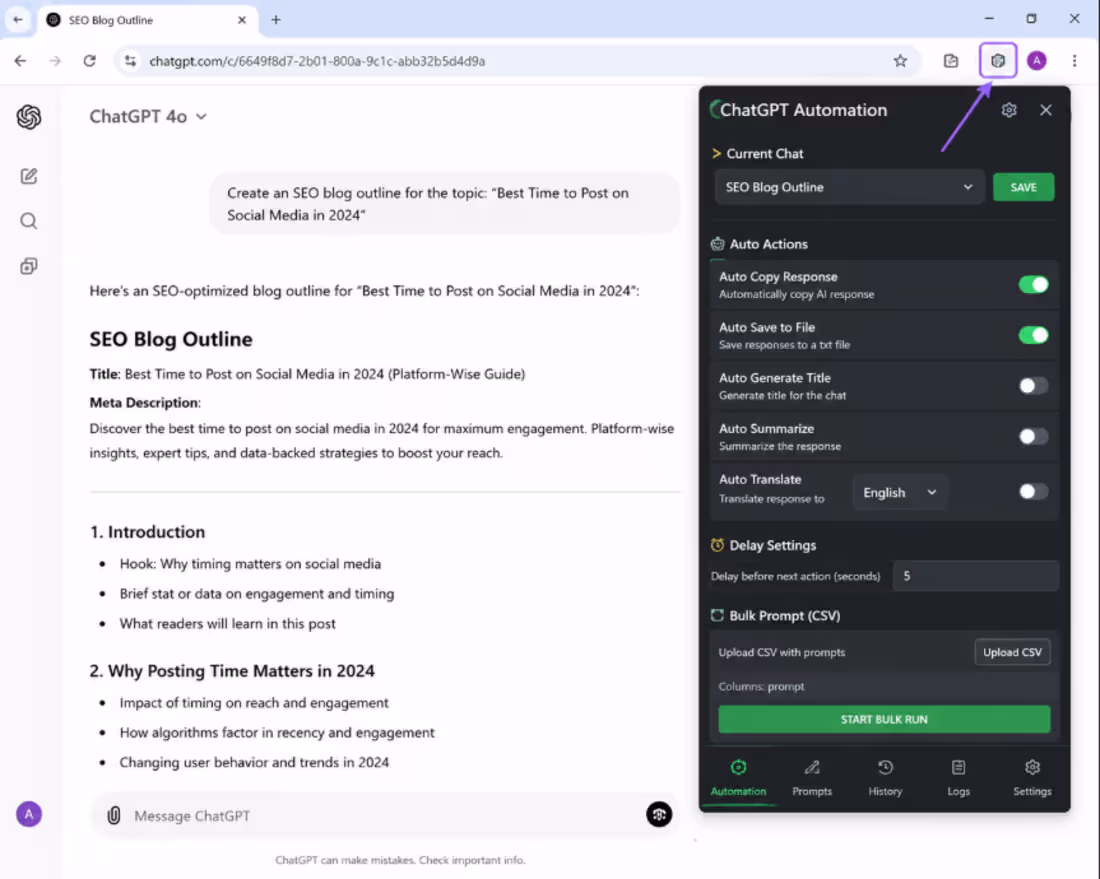
Task: Click the user avatar at sidebar bottom
Action: point(29,814)
